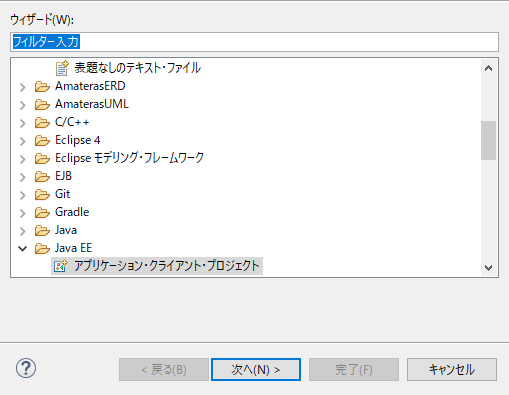Image resolution: width=509 pixels, height=395 pixels.
Task: Select the Git label
Action: [x=62, y=194]
